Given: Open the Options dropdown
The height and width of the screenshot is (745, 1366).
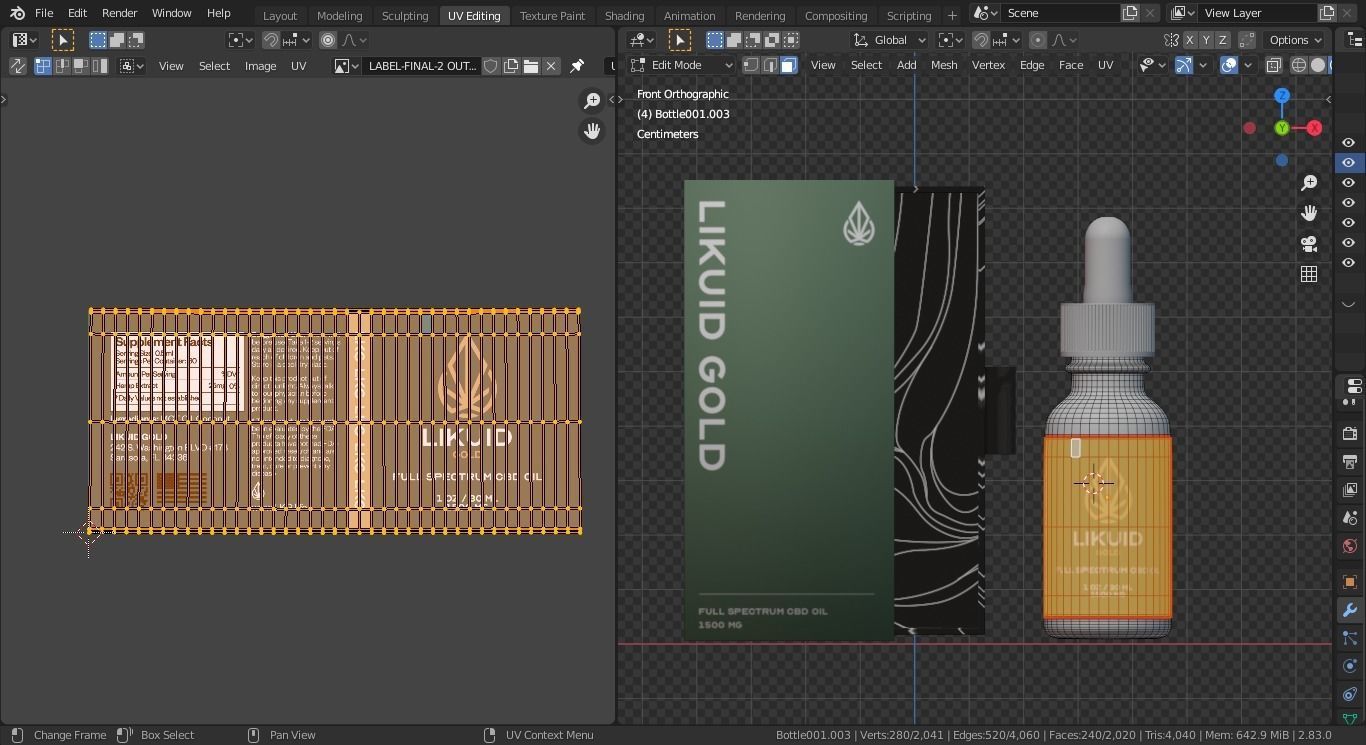Looking at the screenshot, I should click(1296, 40).
